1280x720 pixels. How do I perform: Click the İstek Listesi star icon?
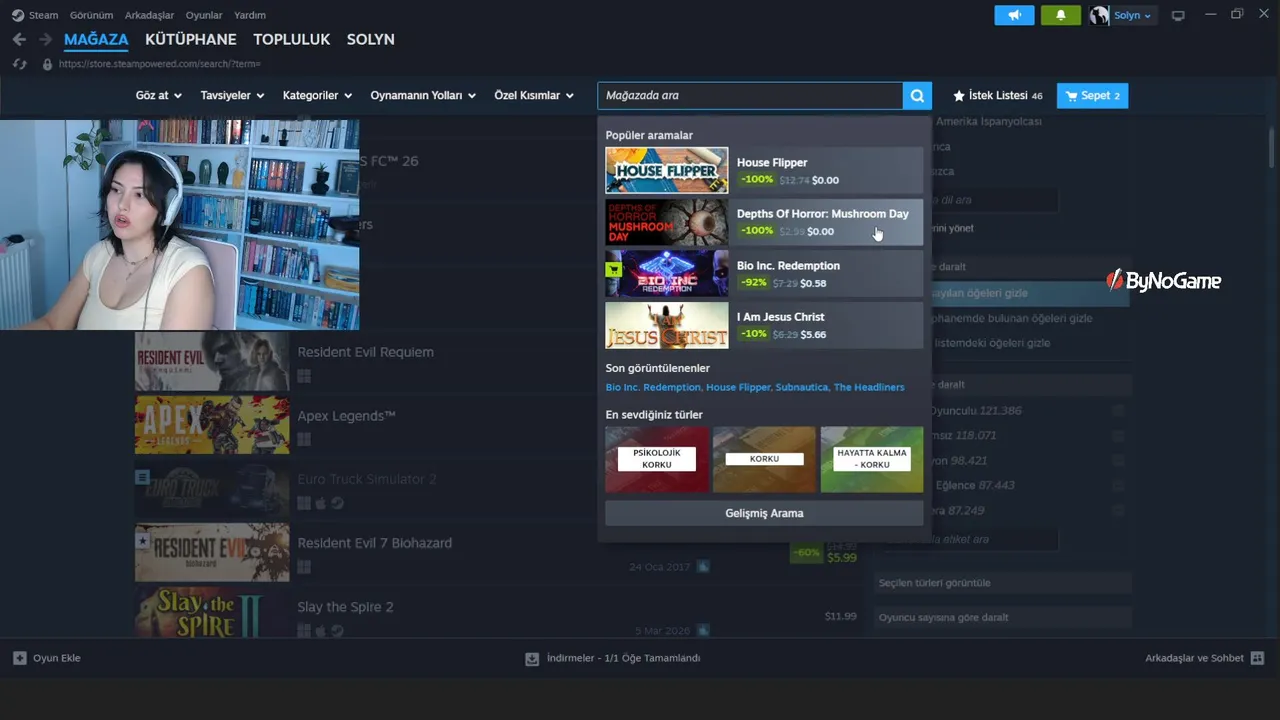tap(959, 96)
